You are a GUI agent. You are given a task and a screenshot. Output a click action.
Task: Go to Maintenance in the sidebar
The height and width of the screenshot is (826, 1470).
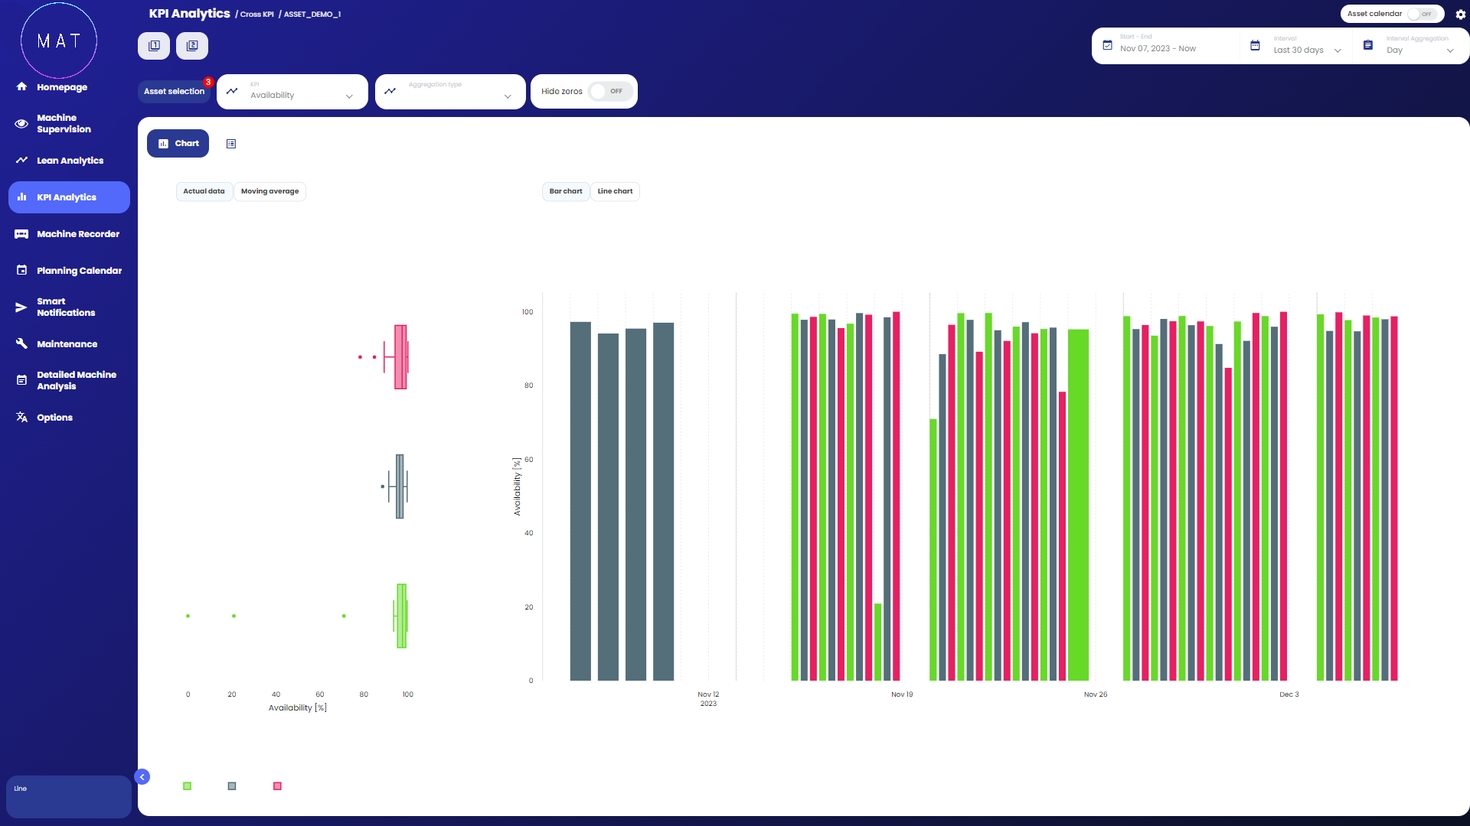point(66,344)
